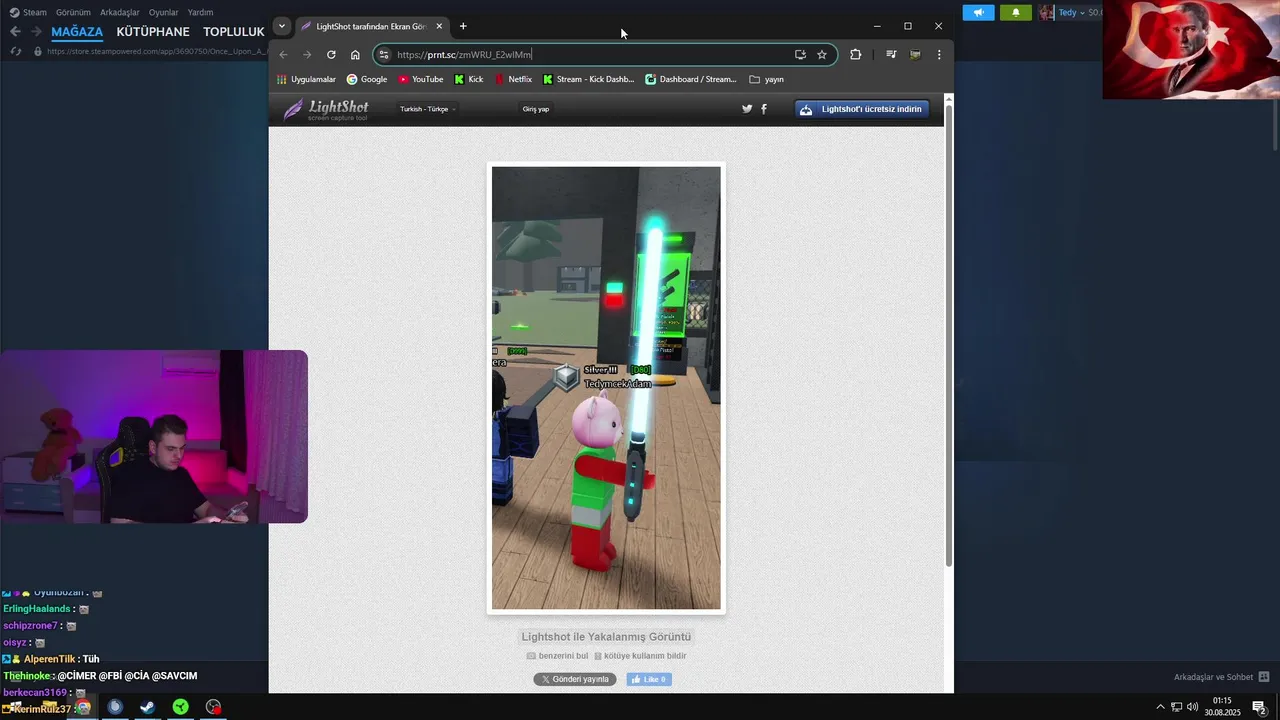This screenshot has width=1280, height=720.
Task: Open the Dashboard / Stream bookmark
Action: [691, 79]
